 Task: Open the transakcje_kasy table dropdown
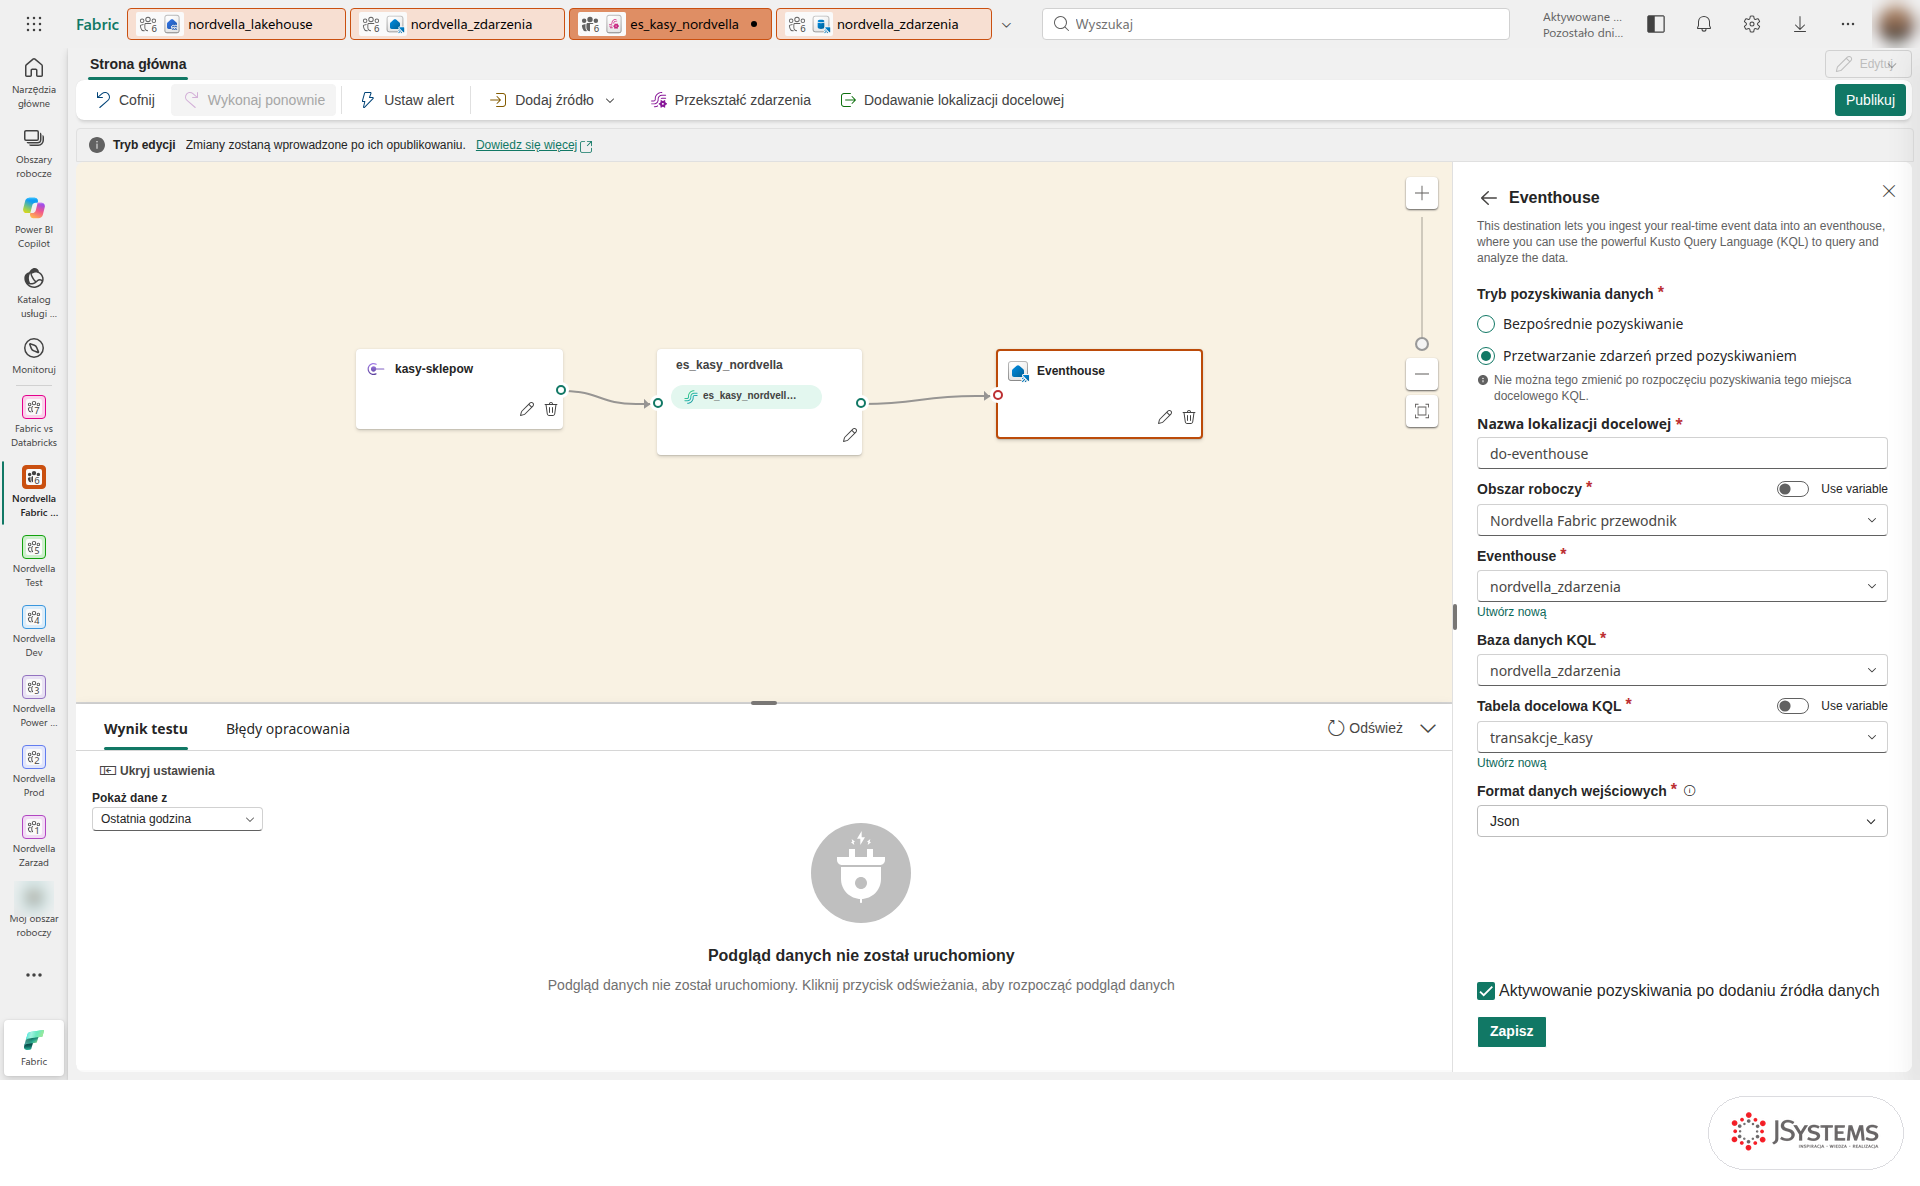(x=1682, y=738)
